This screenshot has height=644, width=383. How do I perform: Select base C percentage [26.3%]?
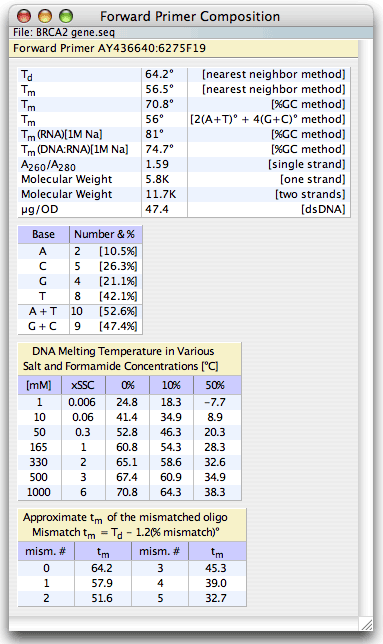point(118,267)
